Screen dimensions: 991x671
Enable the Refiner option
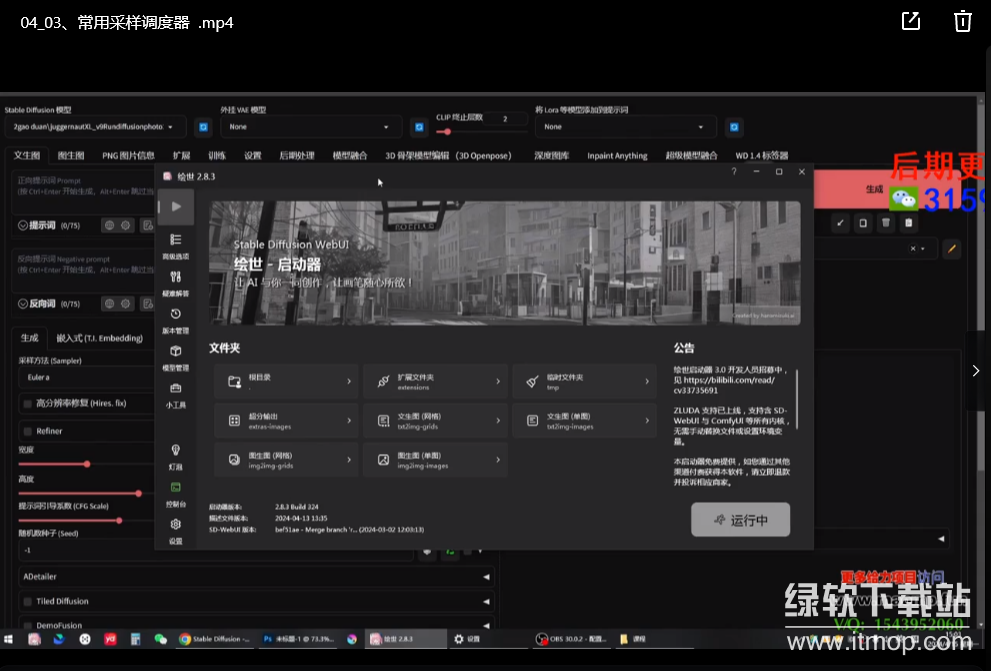click(x=27, y=431)
